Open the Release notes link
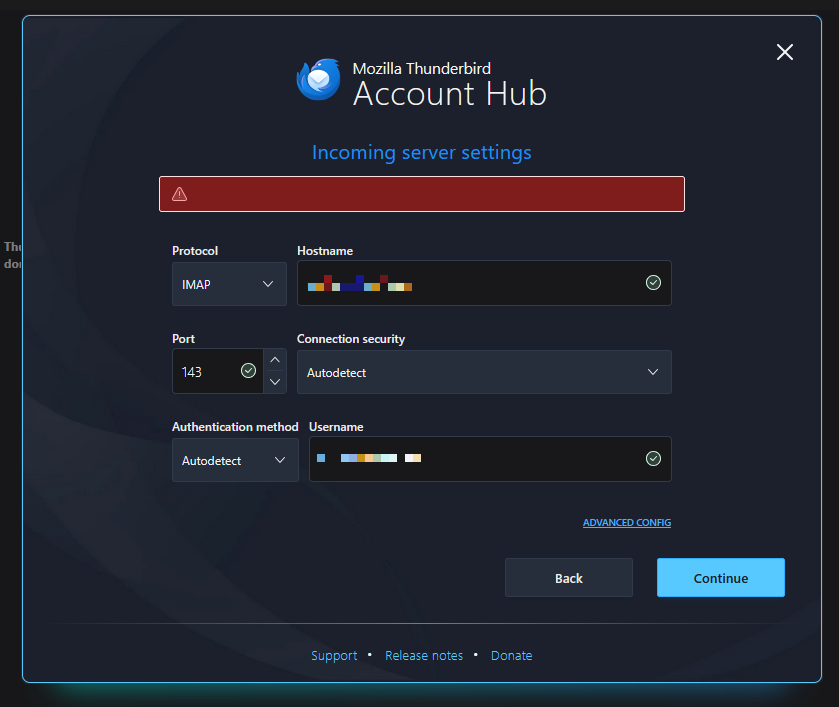 pyautogui.click(x=424, y=656)
